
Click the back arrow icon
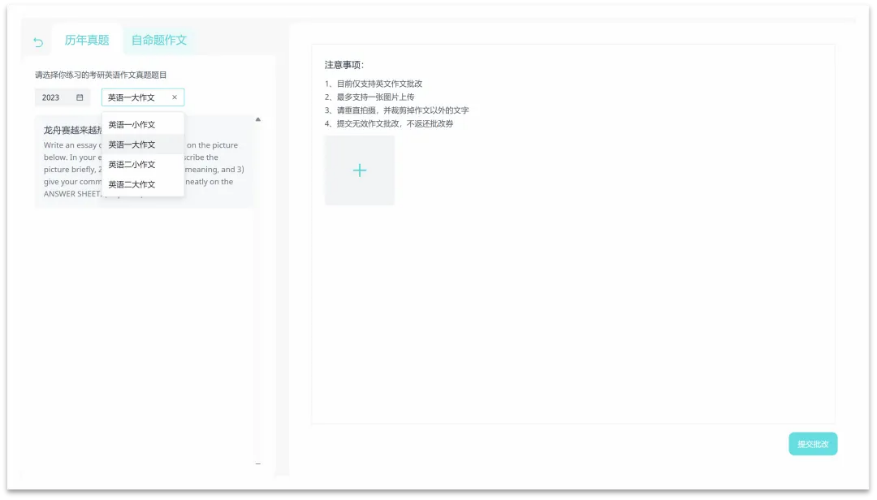[x=38, y=42]
